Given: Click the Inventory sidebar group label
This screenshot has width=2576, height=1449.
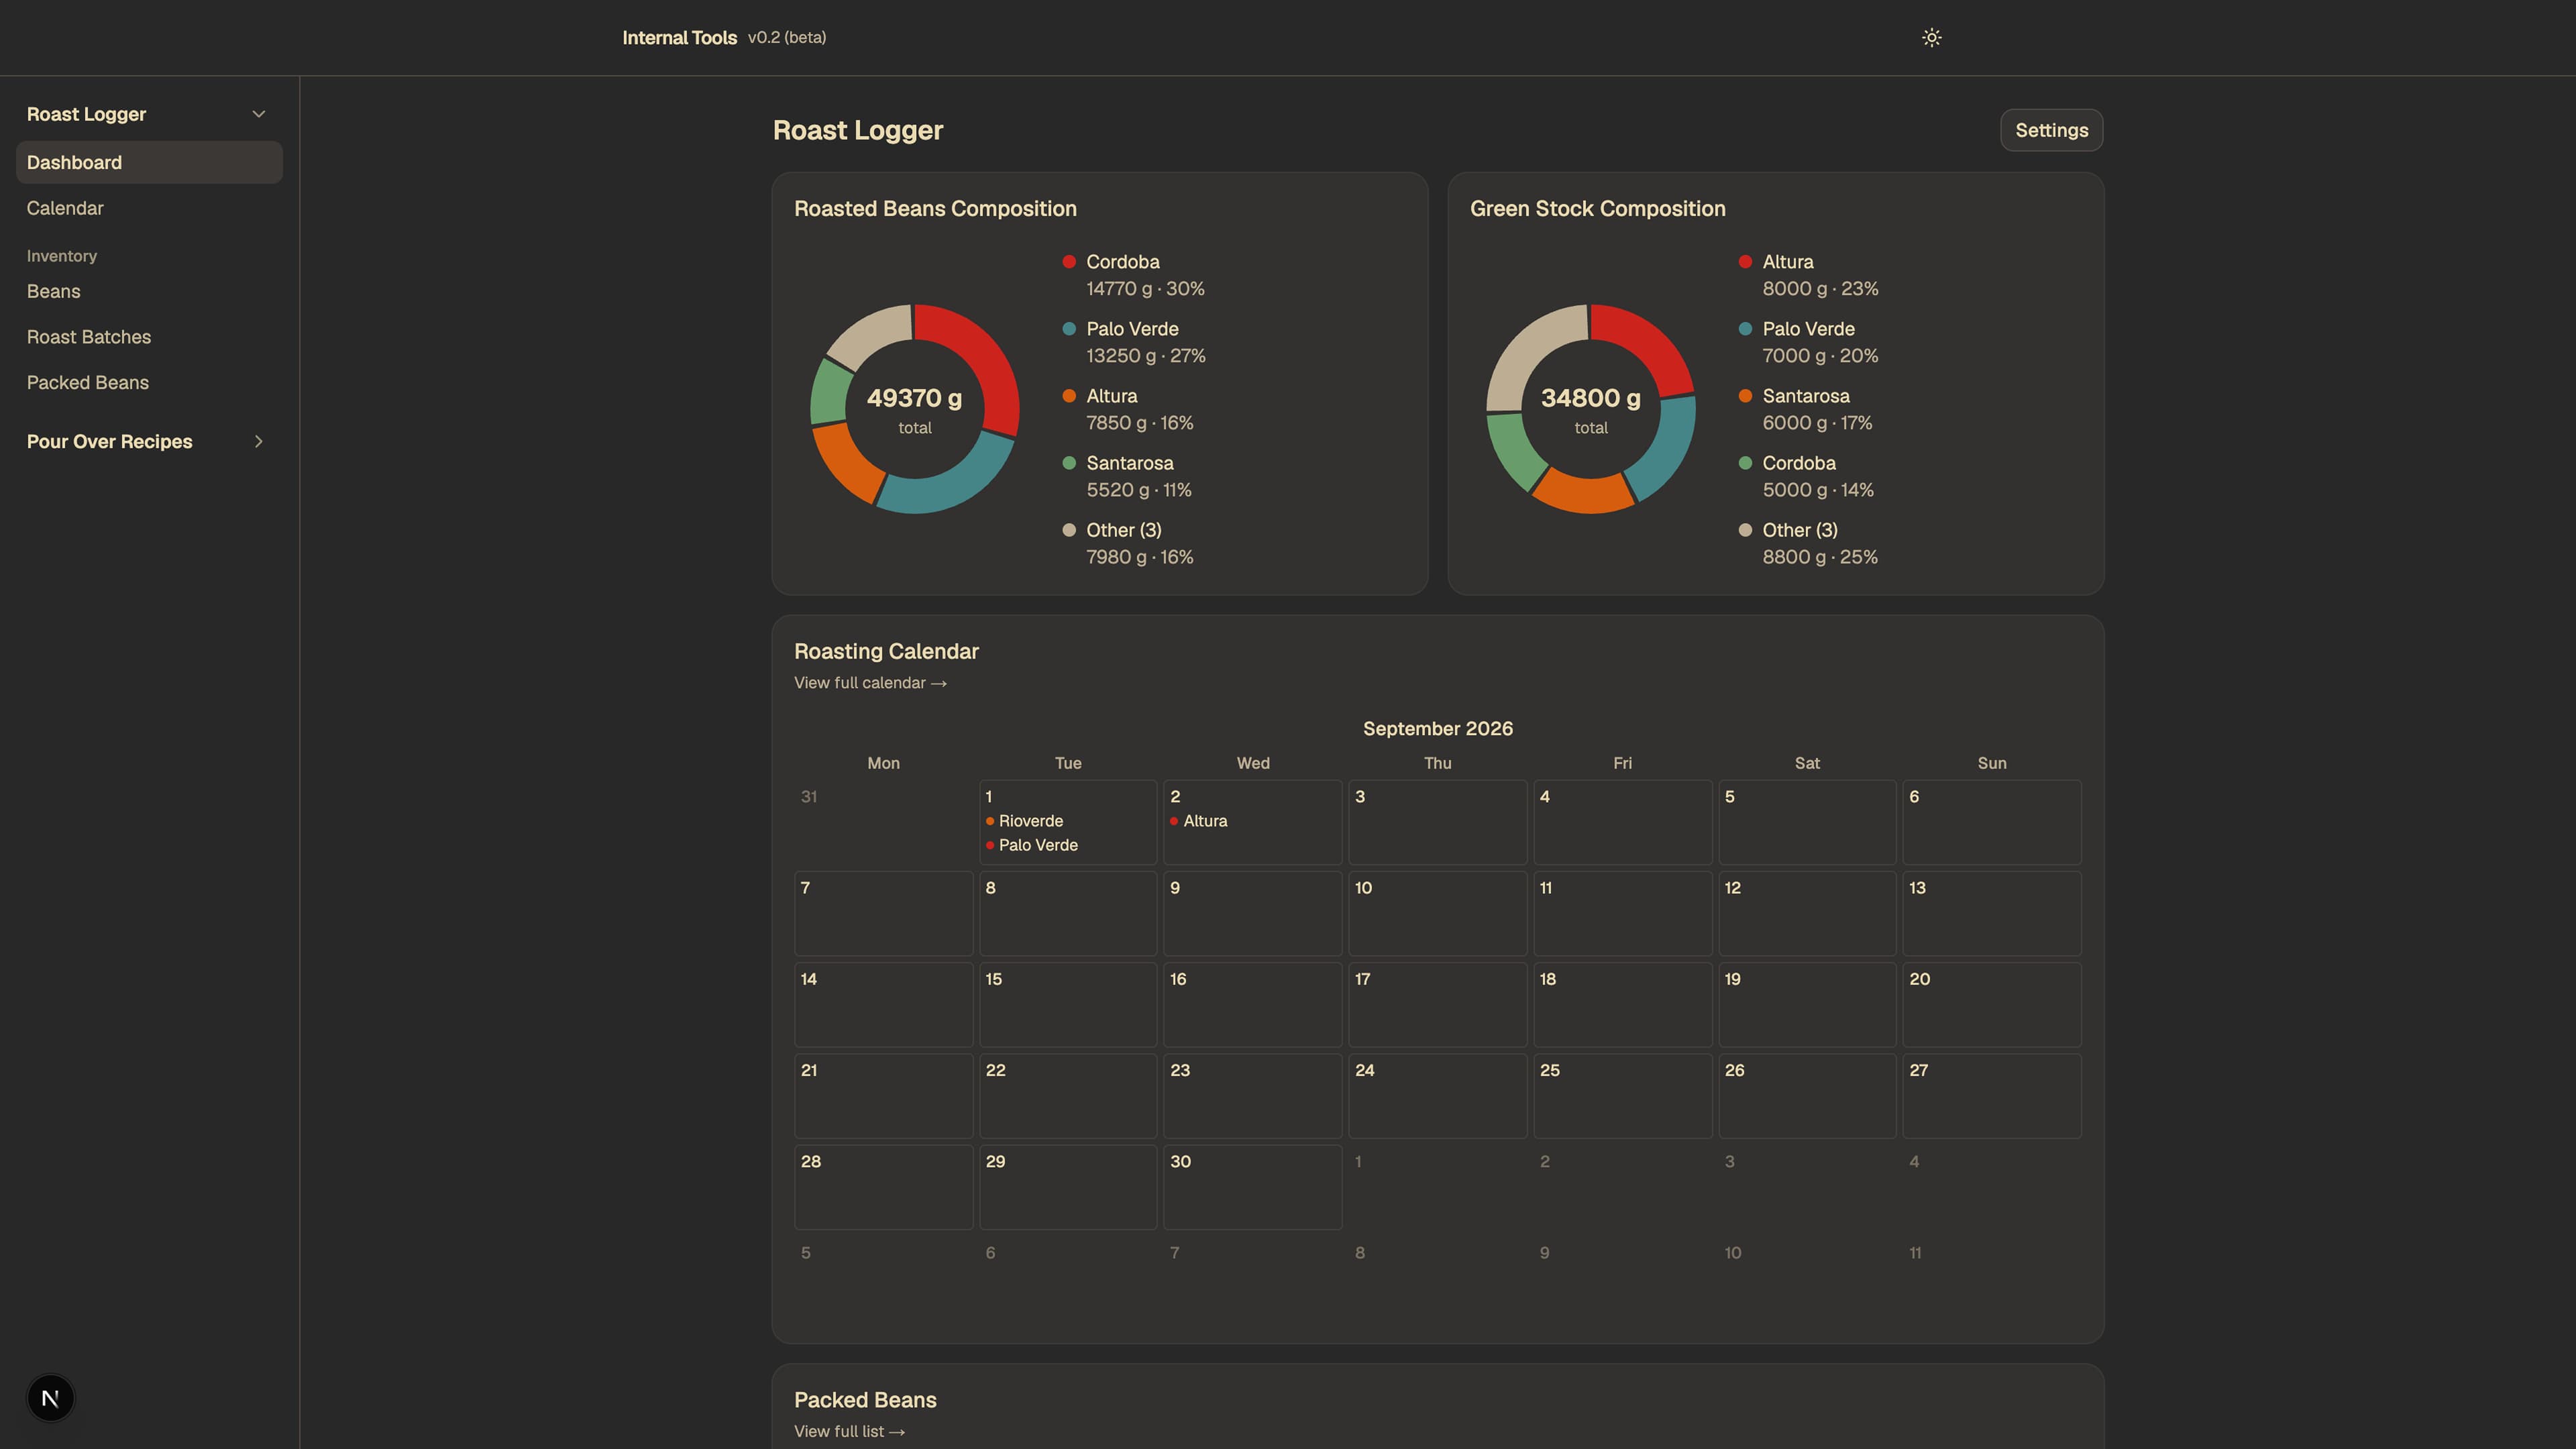Looking at the screenshot, I should 62,256.
